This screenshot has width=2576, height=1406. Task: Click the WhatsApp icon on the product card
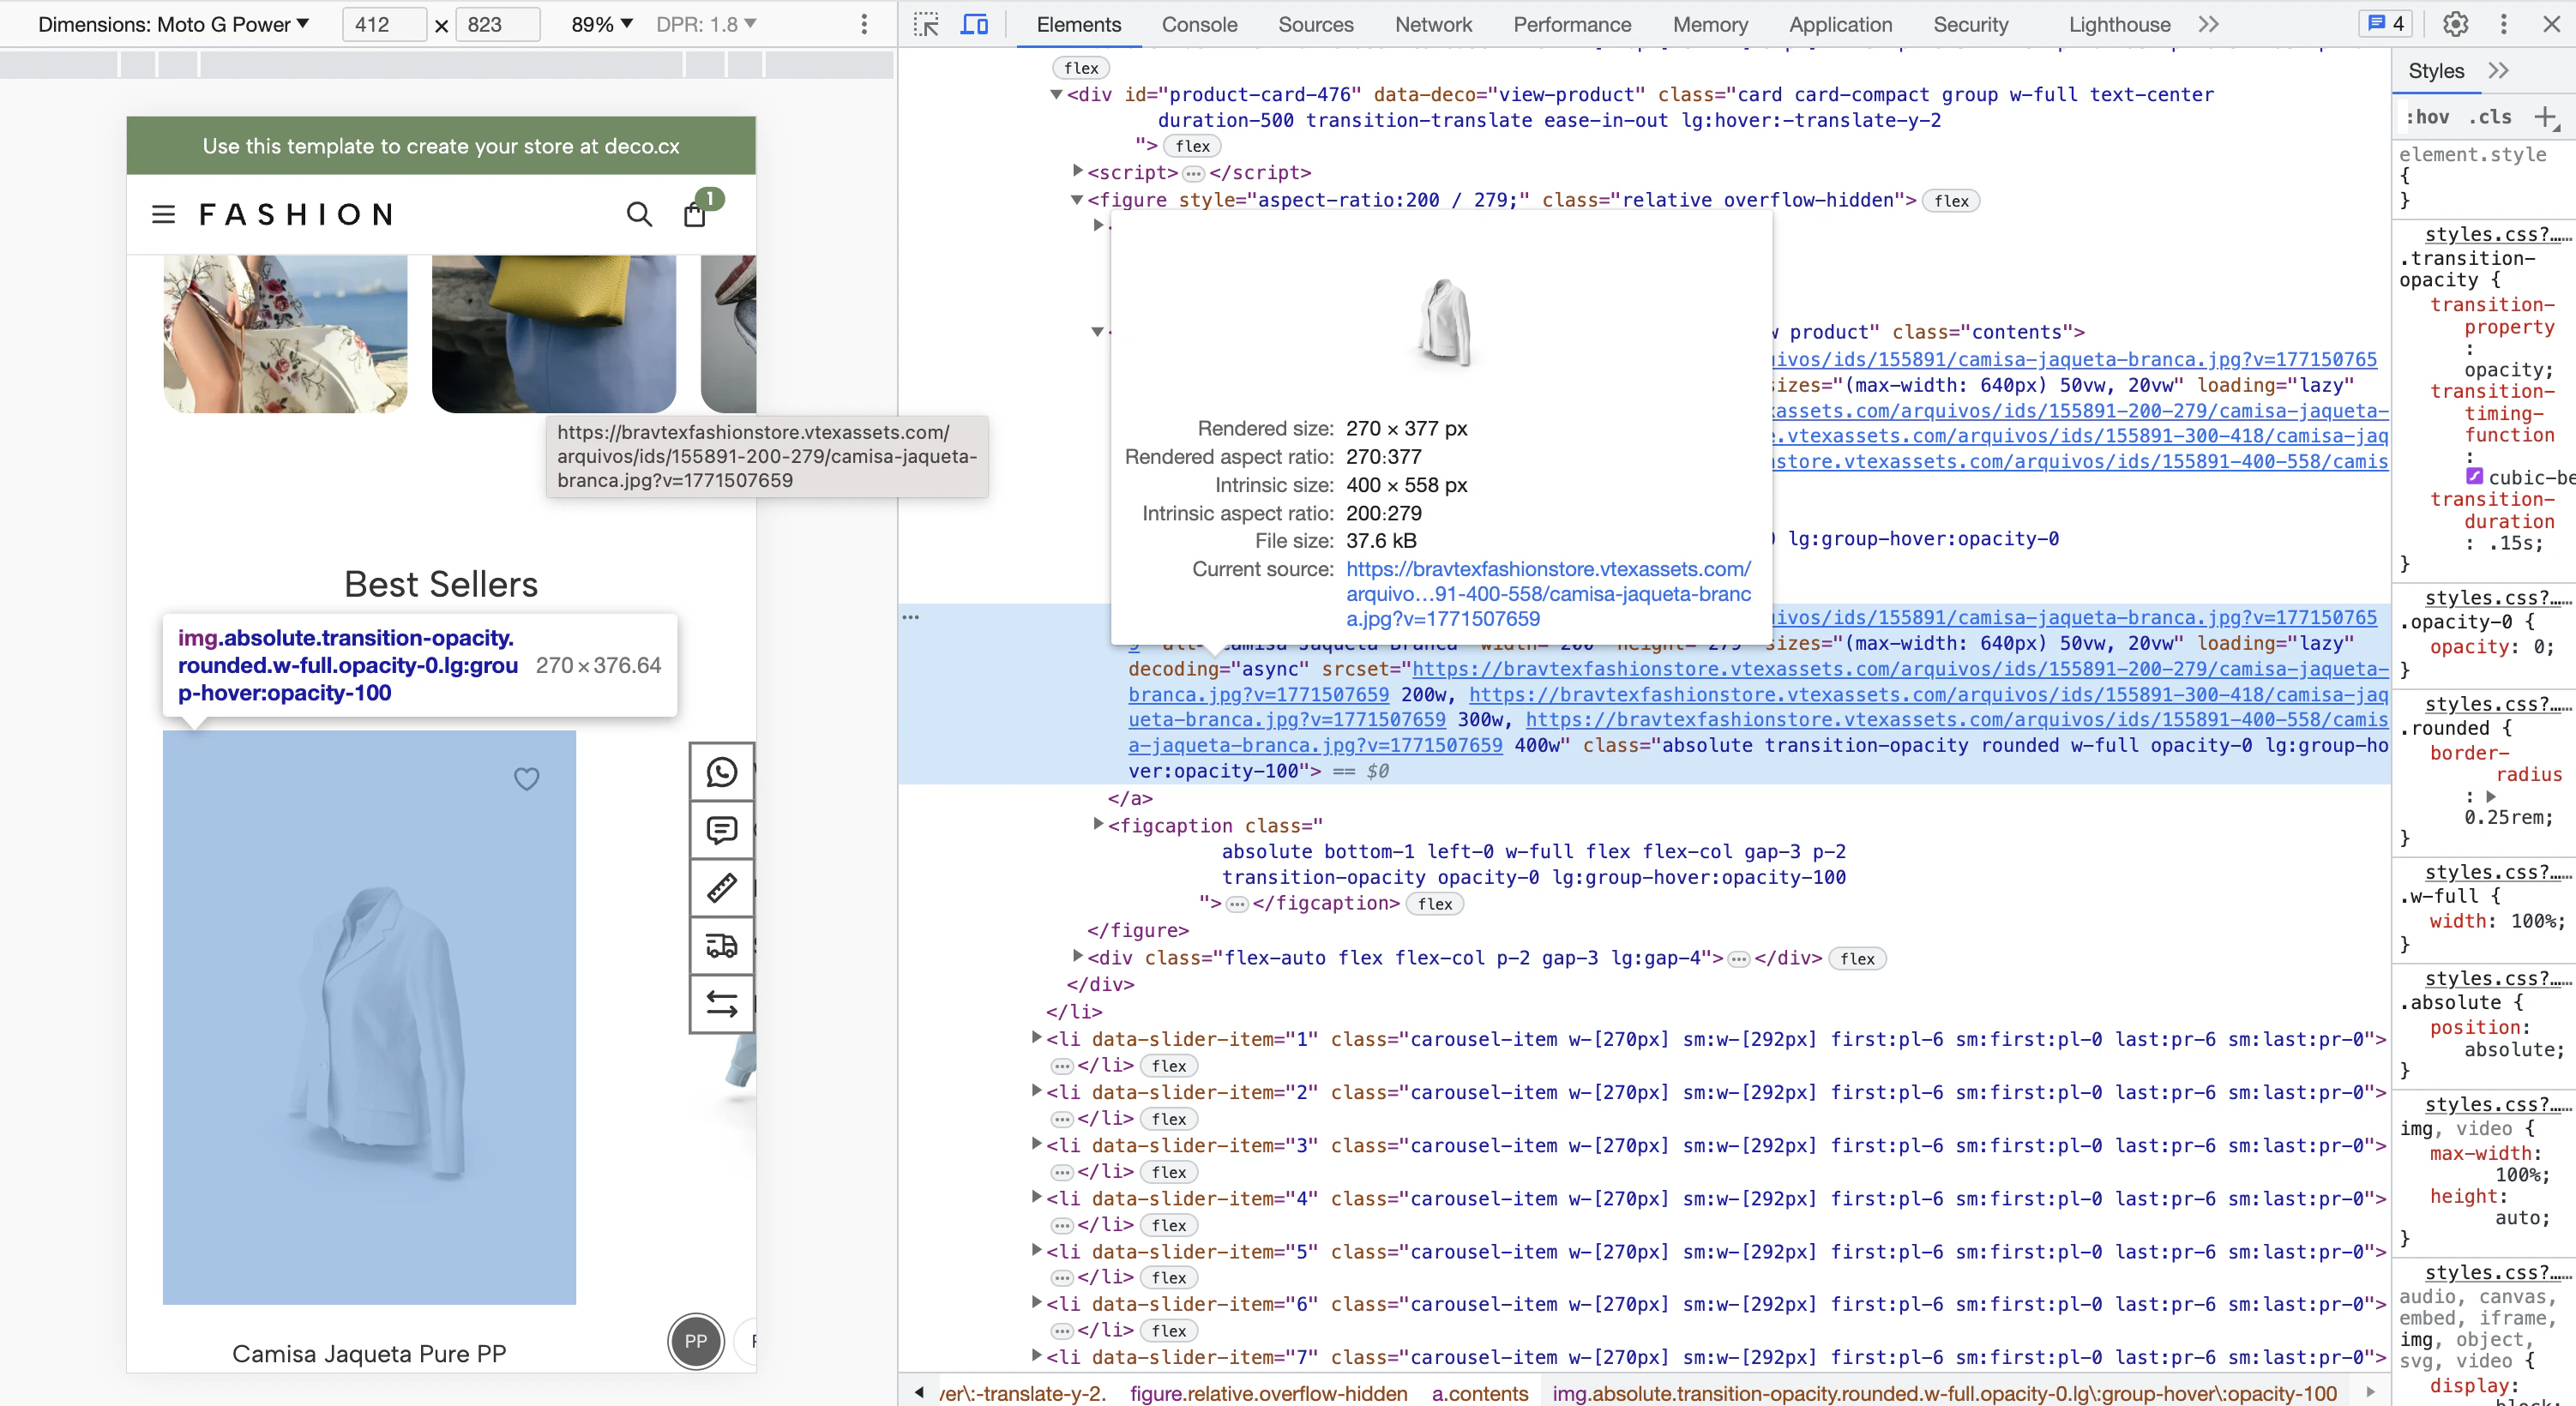[721, 771]
